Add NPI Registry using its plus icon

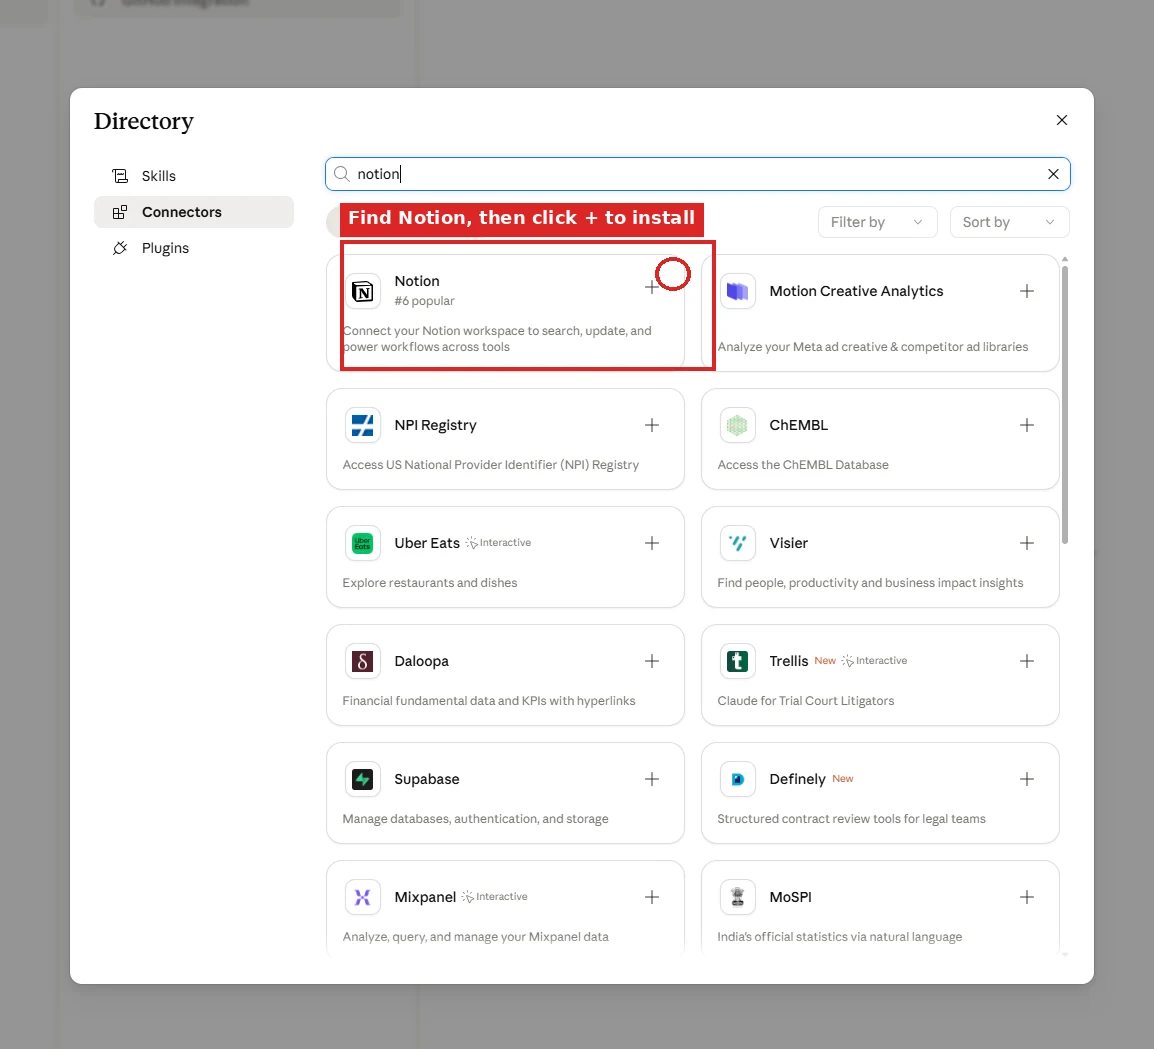(x=651, y=425)
